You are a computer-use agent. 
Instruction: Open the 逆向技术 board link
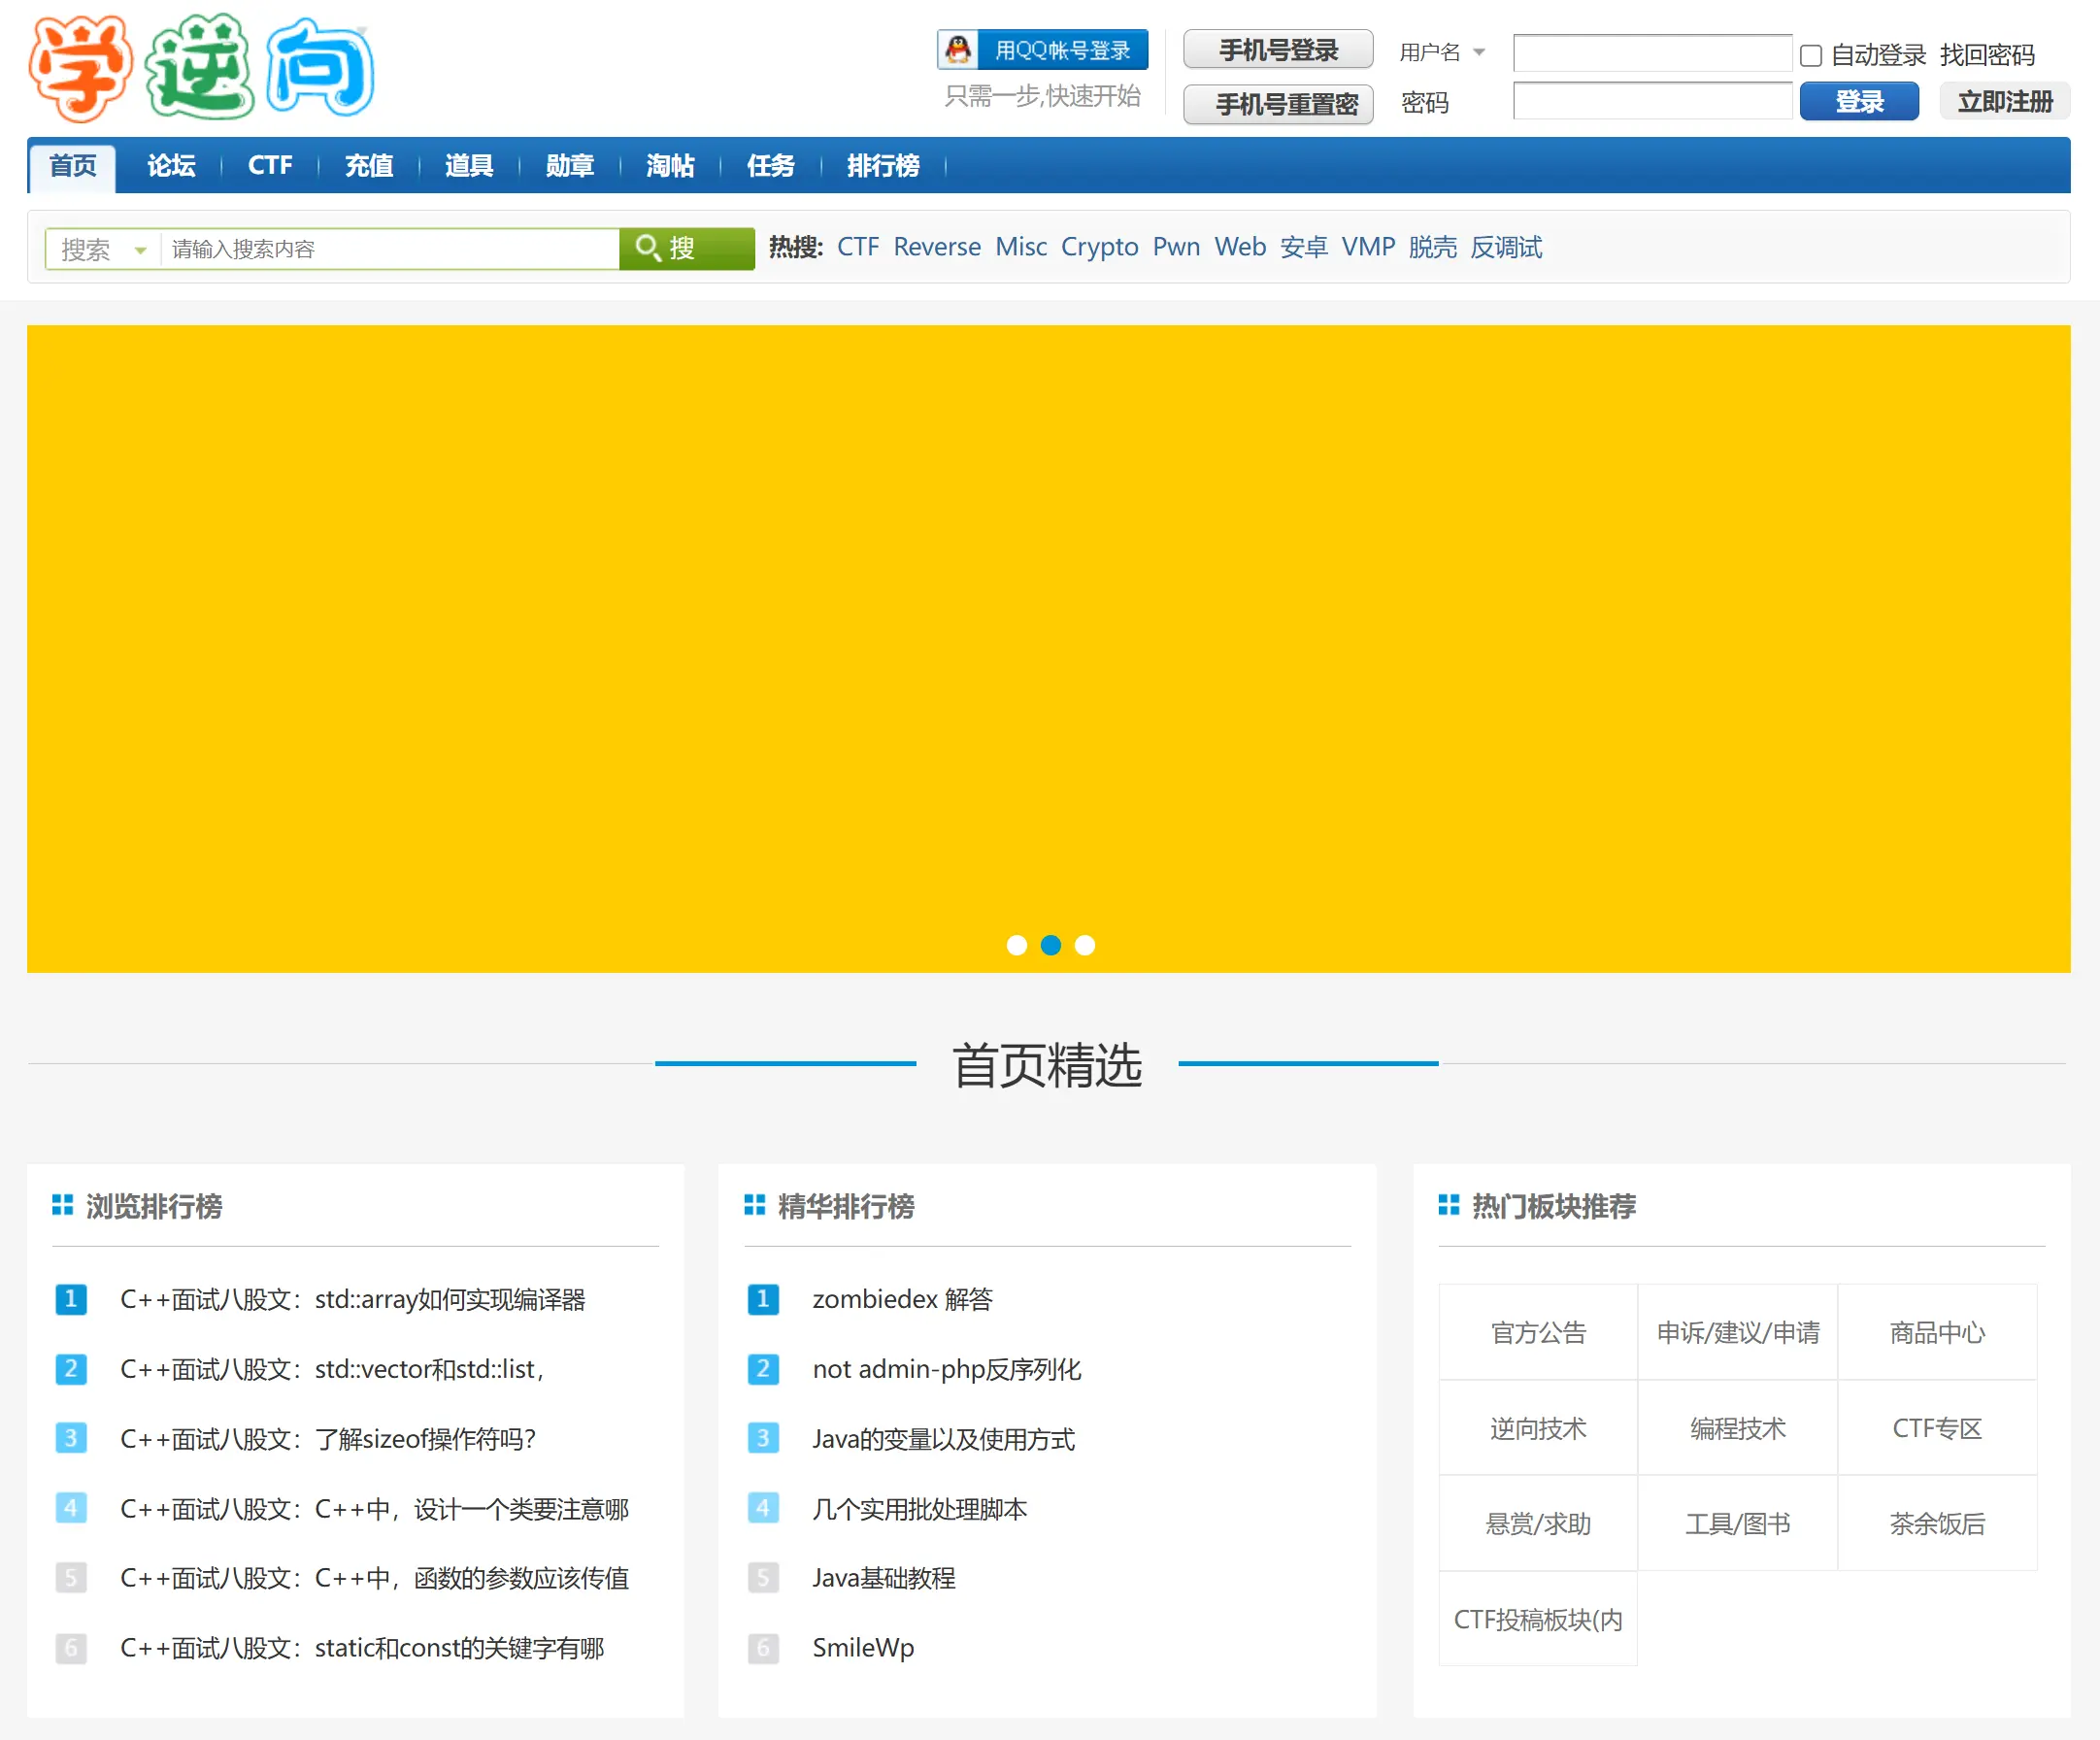1537,1428
